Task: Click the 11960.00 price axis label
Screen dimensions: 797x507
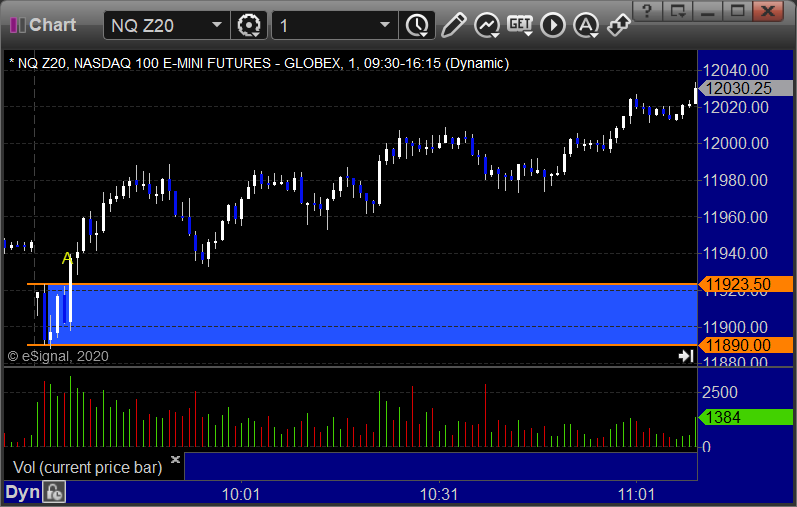Action: pos(735,217)
